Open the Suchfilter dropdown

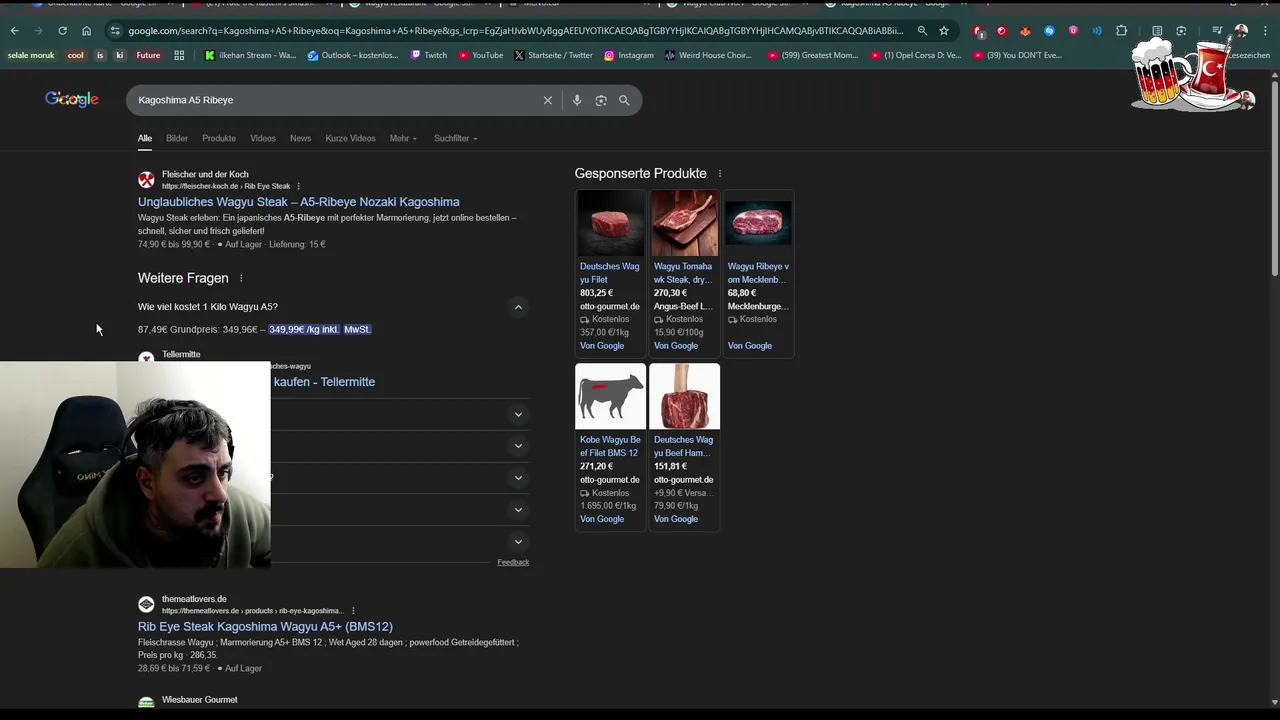pos(455,138)
